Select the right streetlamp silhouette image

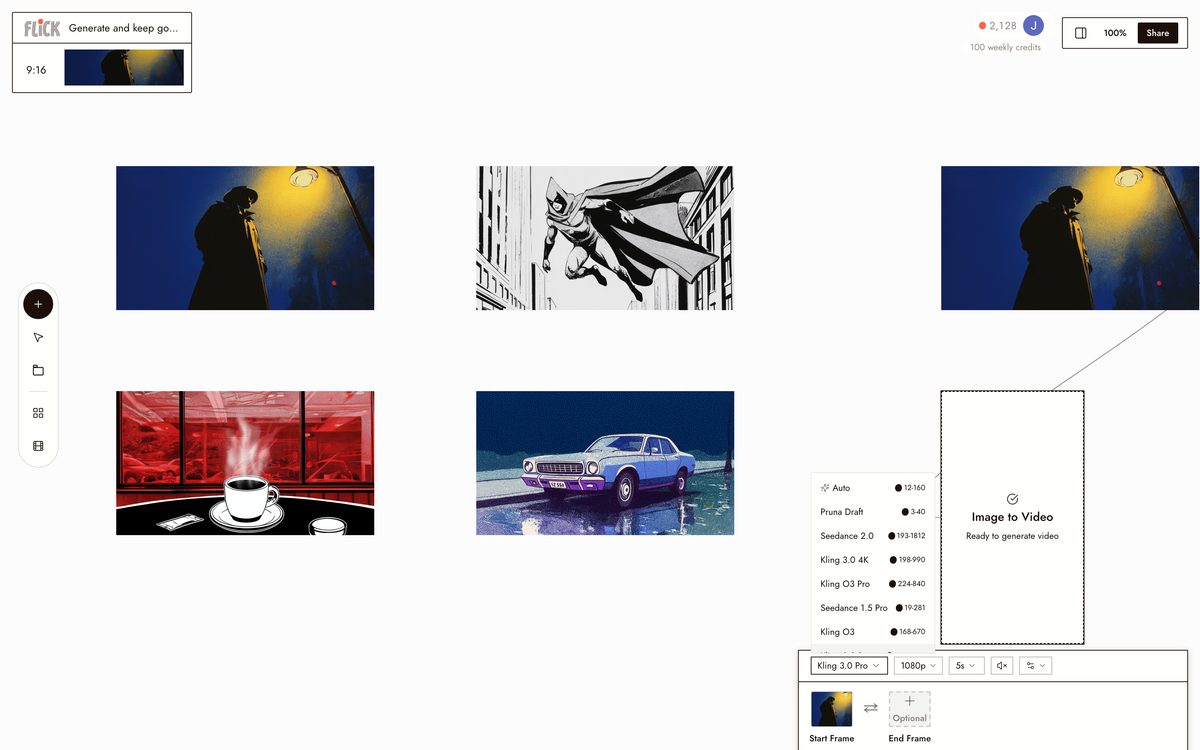click(1070, 238)
